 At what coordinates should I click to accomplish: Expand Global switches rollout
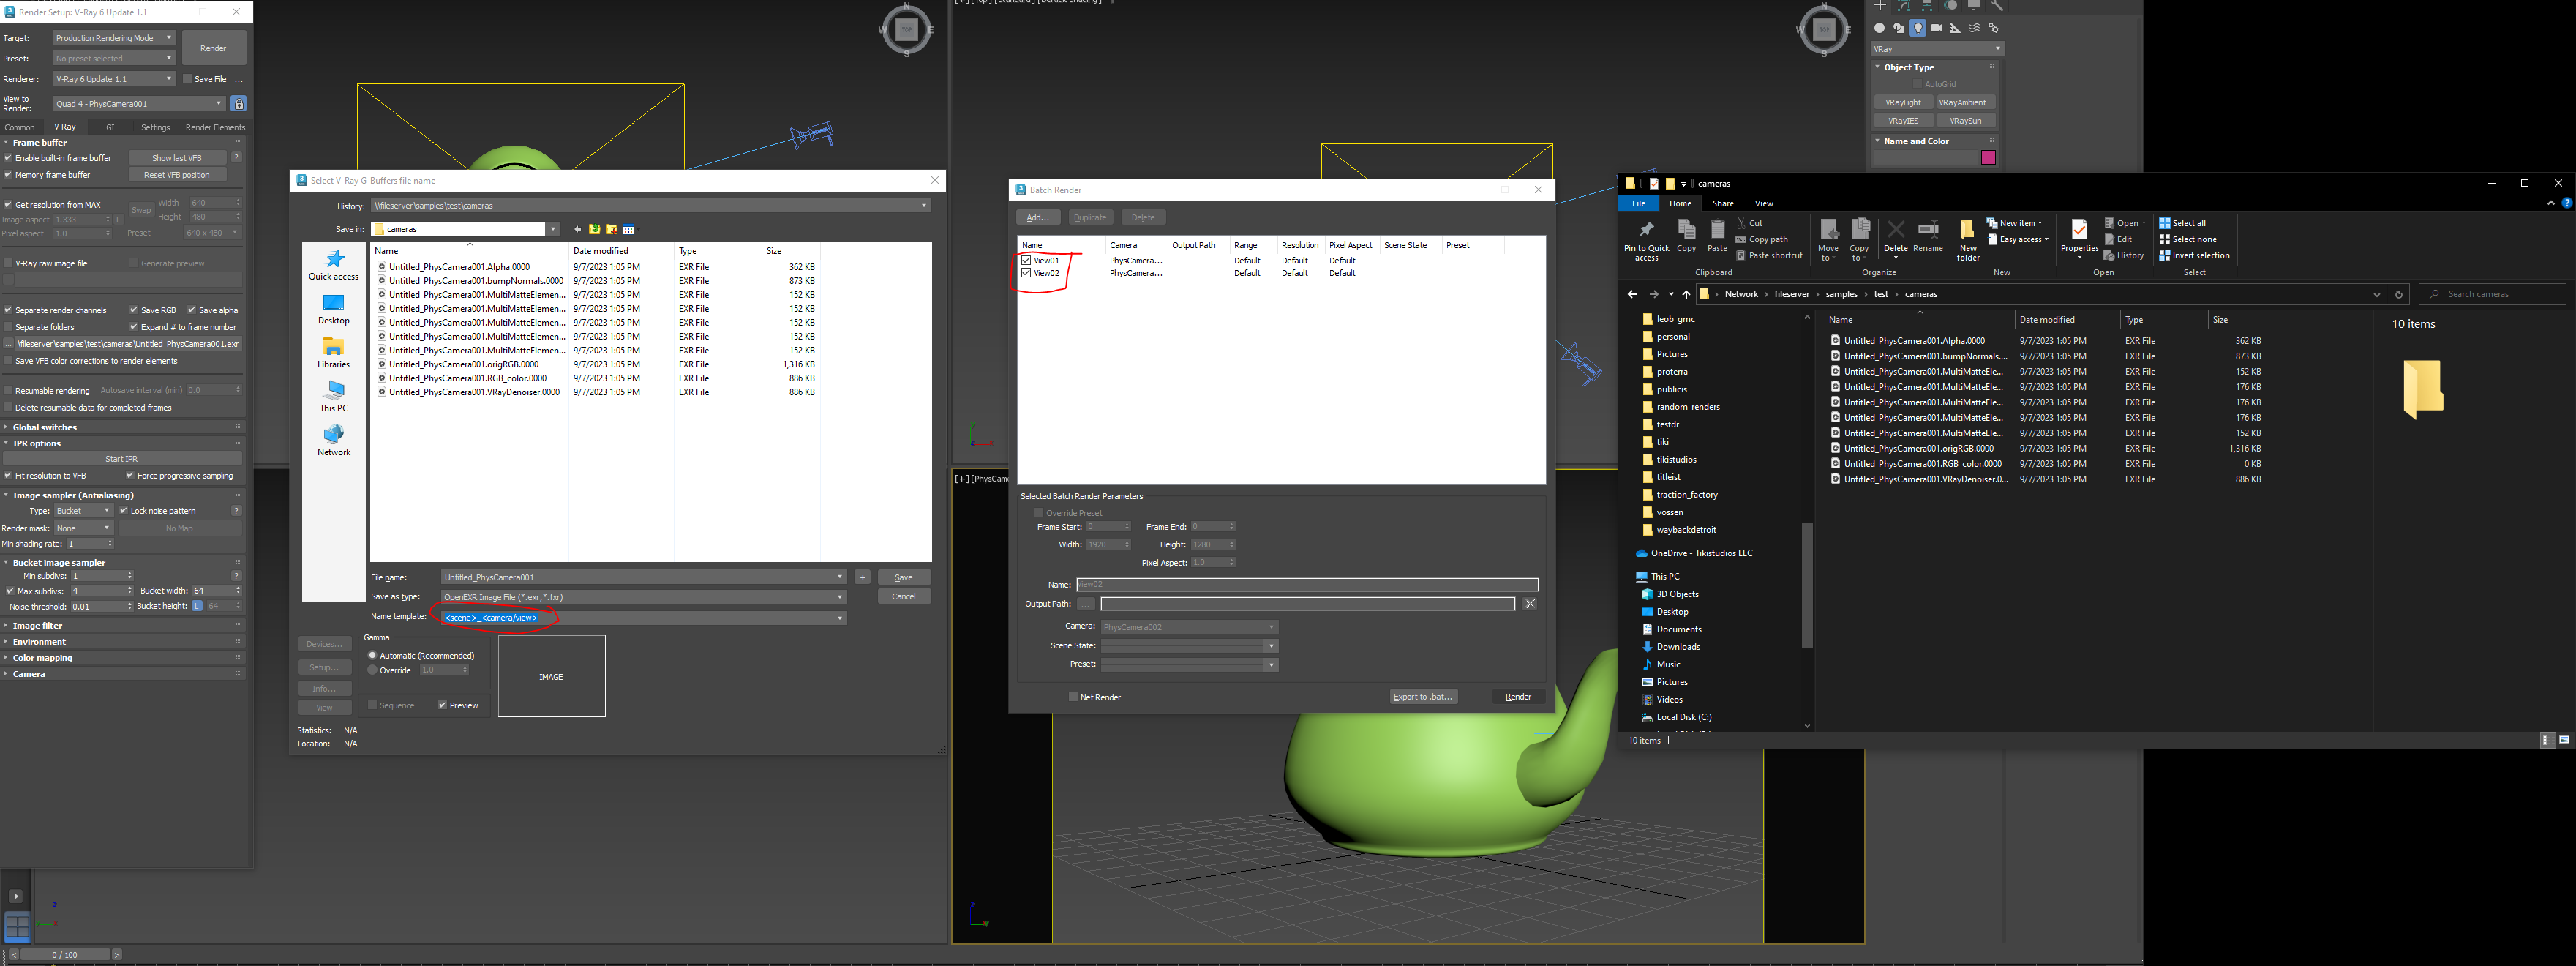coord(122,427)
